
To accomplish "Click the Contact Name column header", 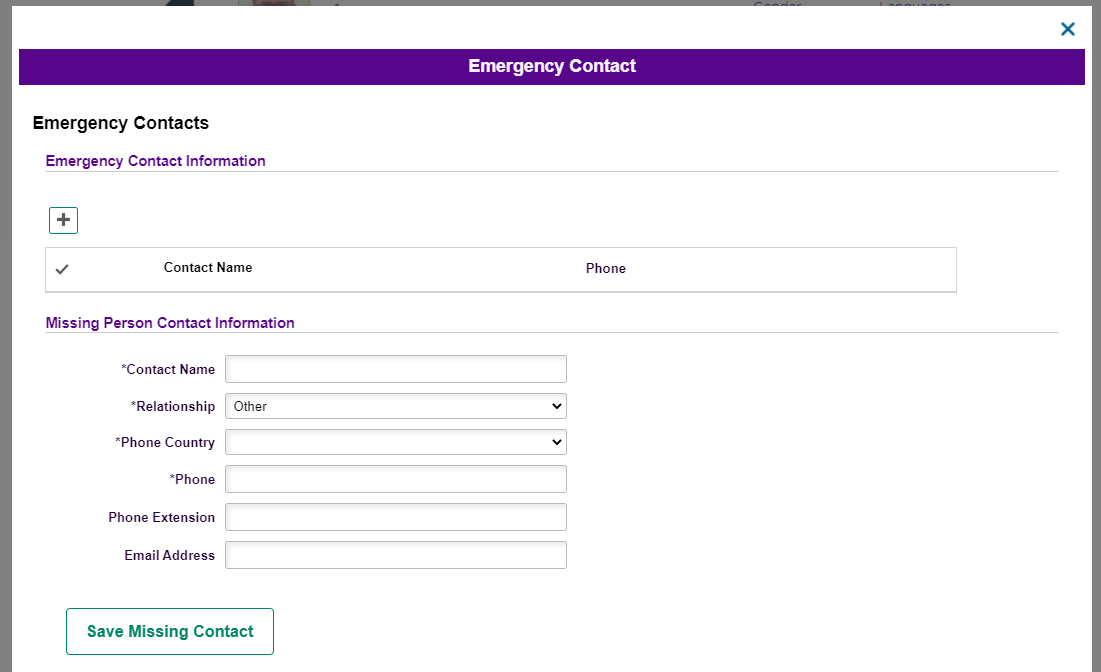I will [208, 268].
